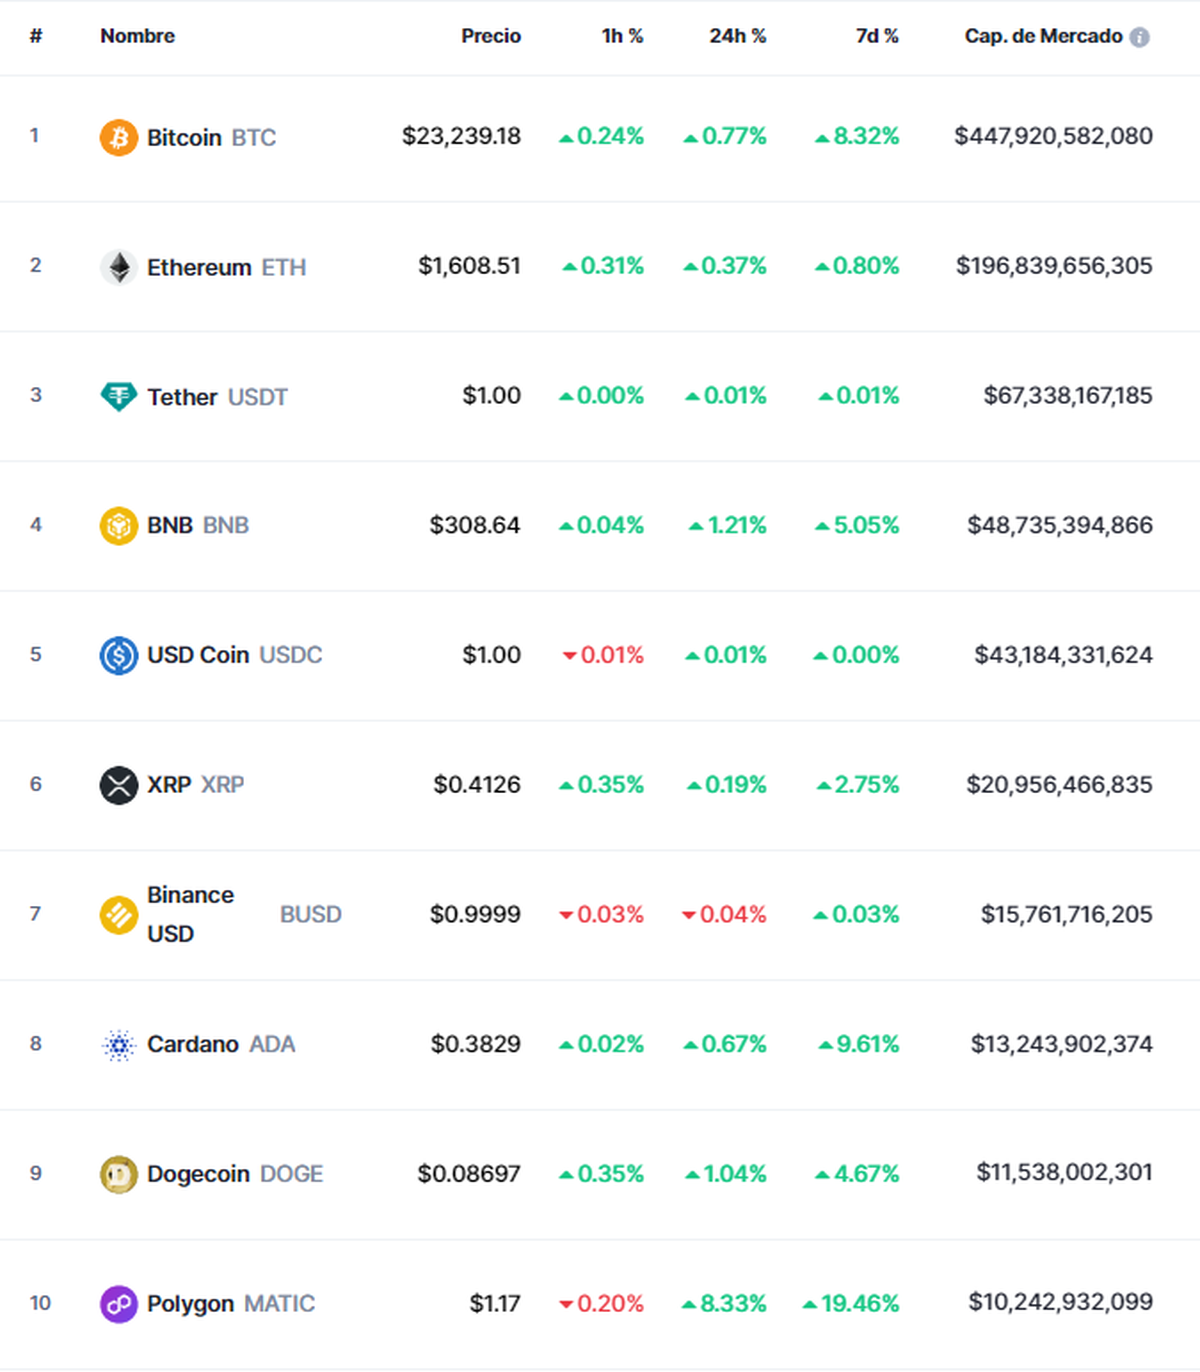Sort by the 7d % column header
This screenshot has width=1200, height=1372.
pyautogui.click(x=876, y=36)
